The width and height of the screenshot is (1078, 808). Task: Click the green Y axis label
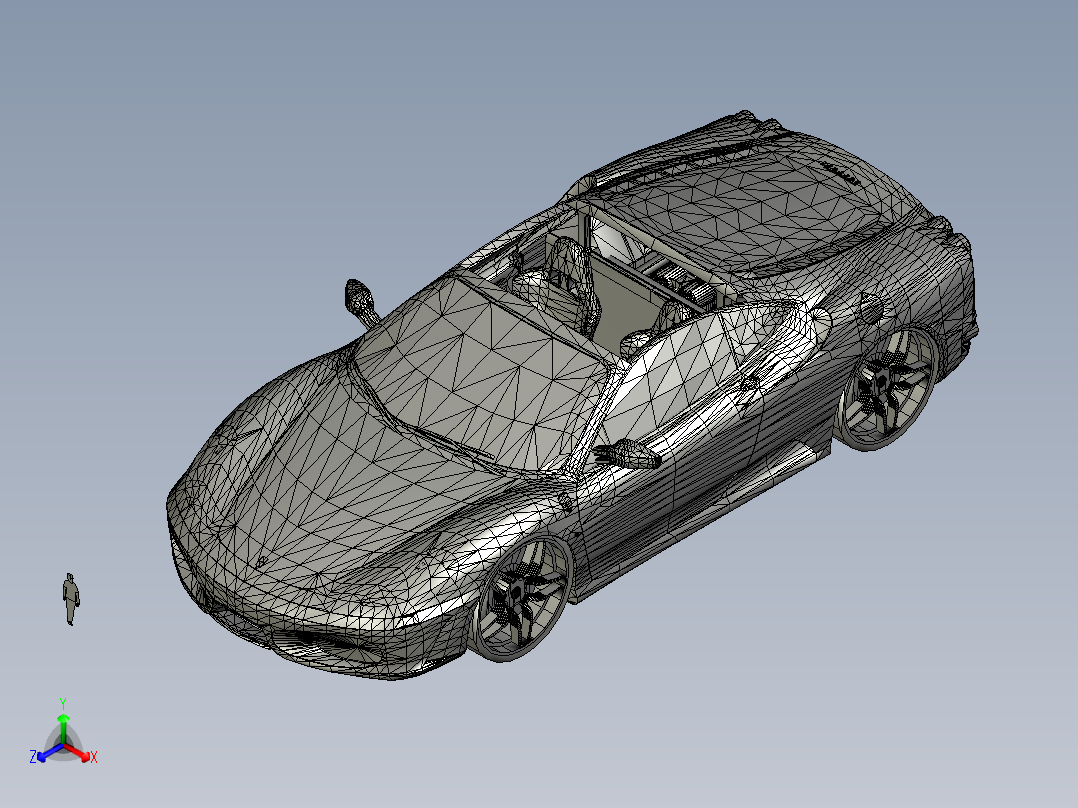64,701
